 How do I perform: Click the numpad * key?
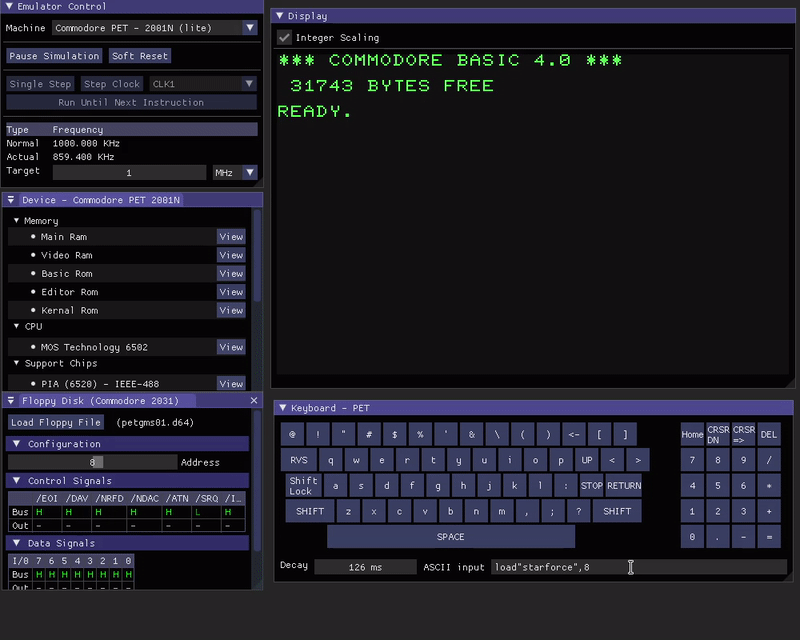(769, 485)
